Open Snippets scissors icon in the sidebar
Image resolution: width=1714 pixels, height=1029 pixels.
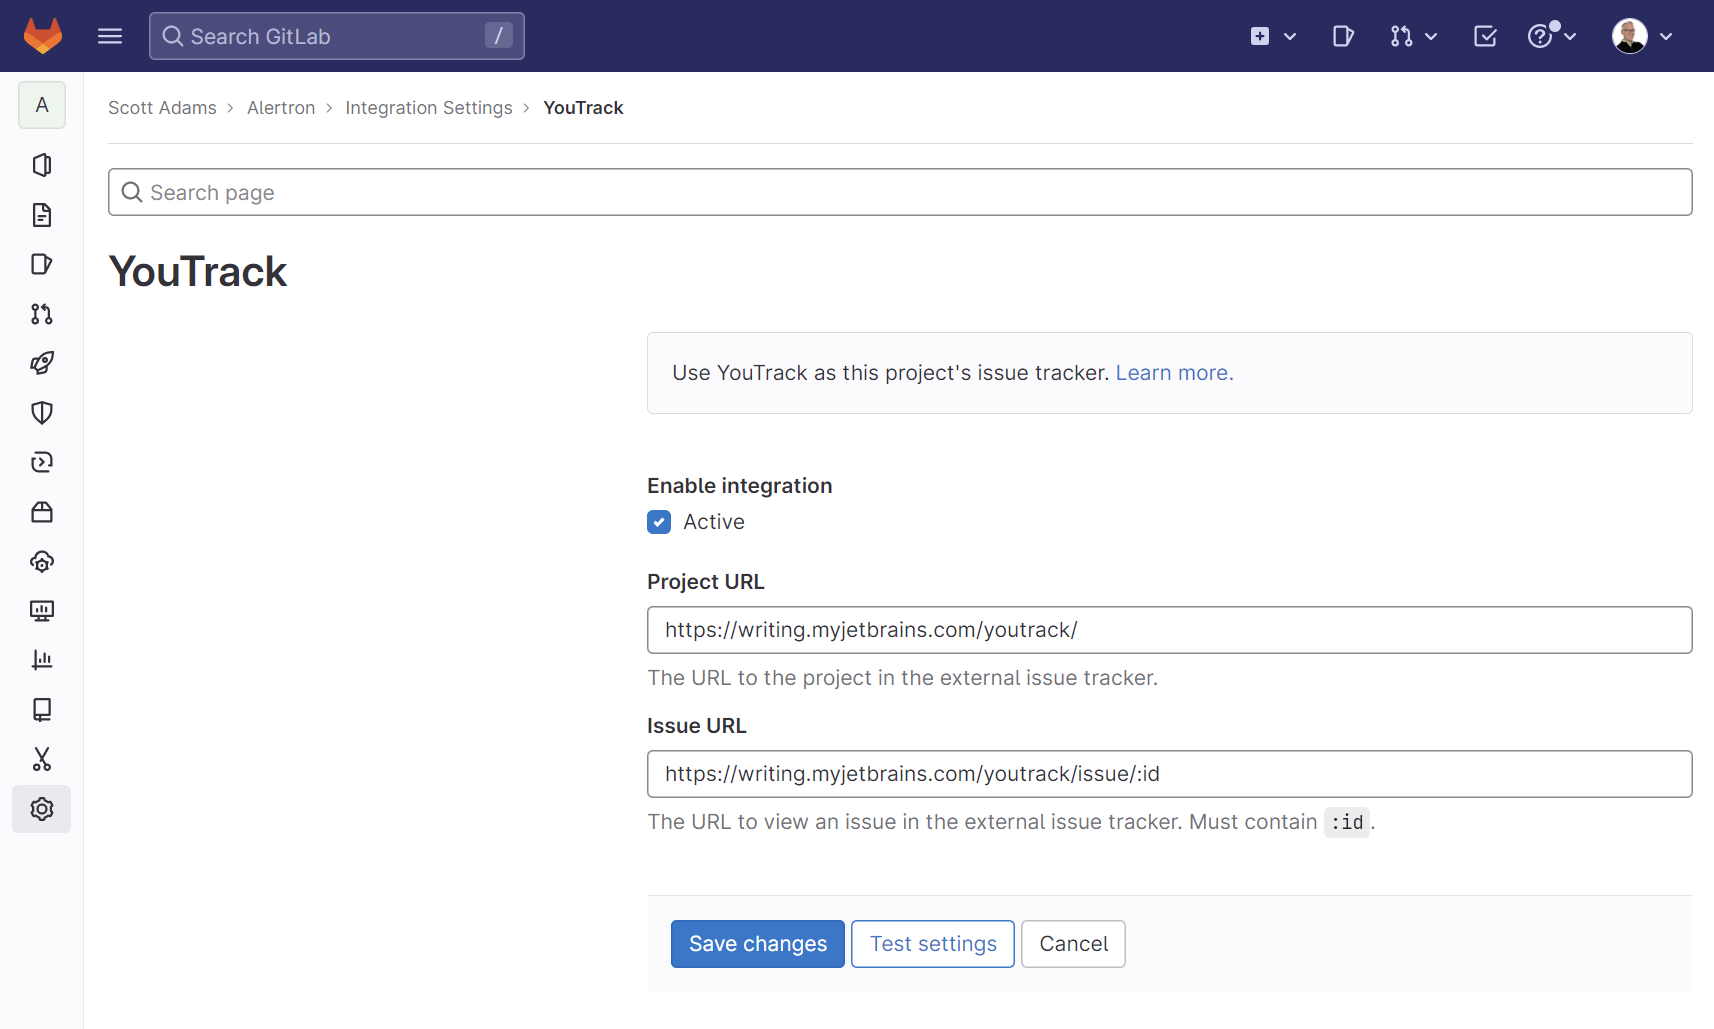[42, 759]
